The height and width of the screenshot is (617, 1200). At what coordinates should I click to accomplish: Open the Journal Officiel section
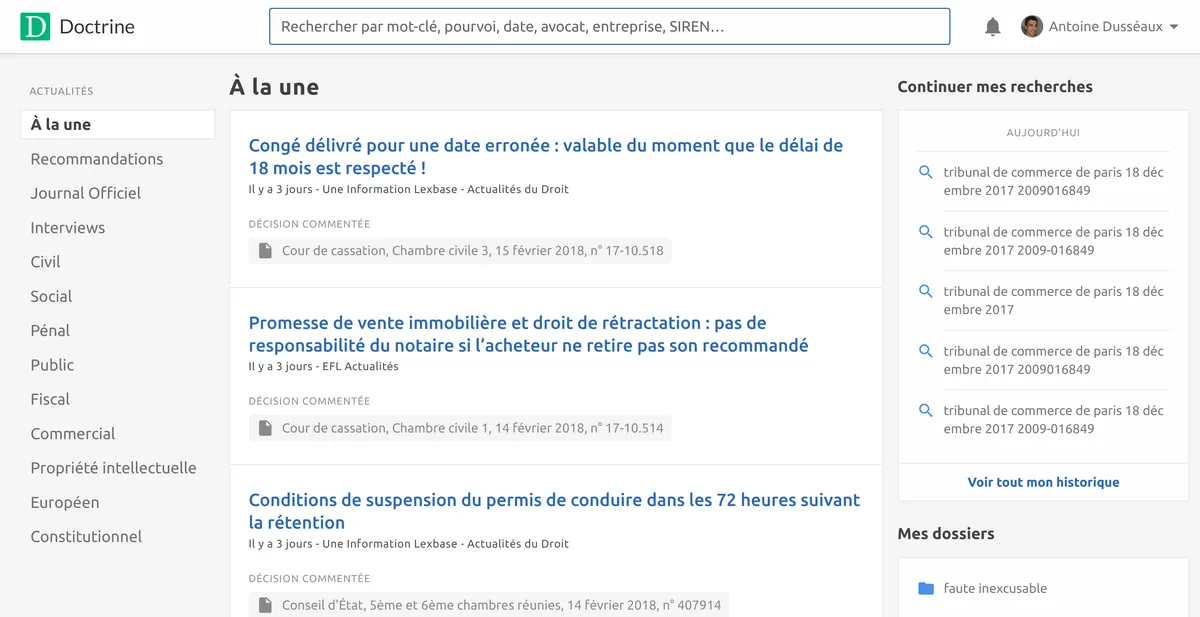click(x=85, y=193)
